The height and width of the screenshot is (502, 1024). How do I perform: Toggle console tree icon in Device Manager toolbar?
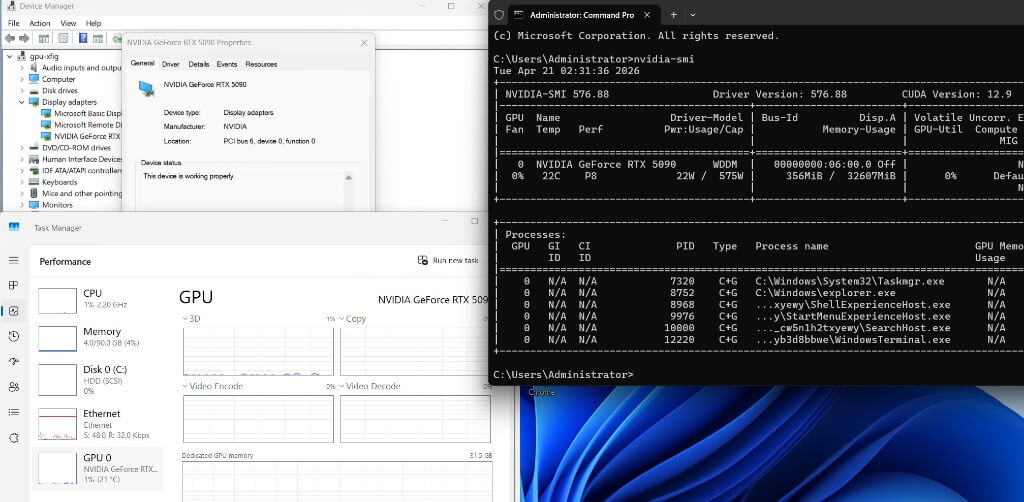44,39
